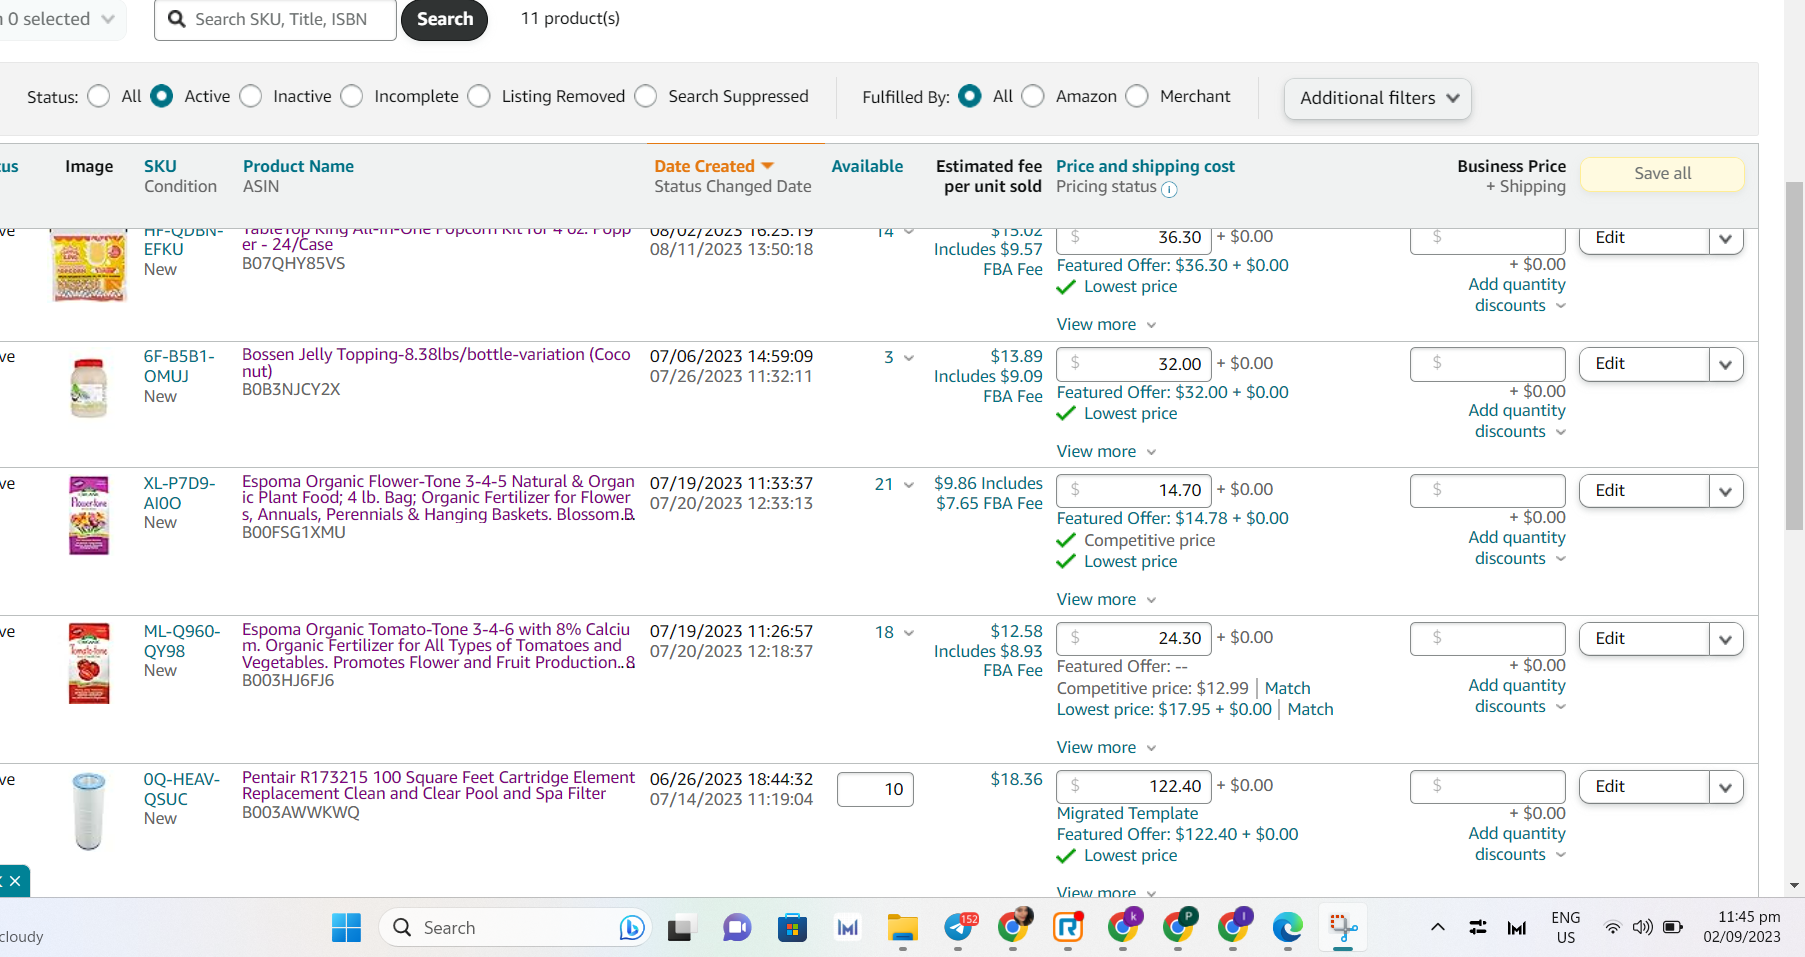Screen dimensions: 1805x957
Task: Open the orange R app on the taskbar
Action: click(x=1068, y=928)
